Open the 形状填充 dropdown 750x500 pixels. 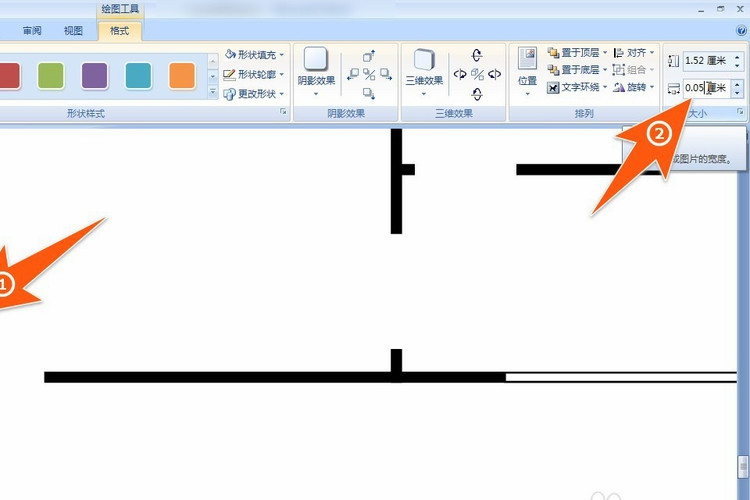(254, 55)
